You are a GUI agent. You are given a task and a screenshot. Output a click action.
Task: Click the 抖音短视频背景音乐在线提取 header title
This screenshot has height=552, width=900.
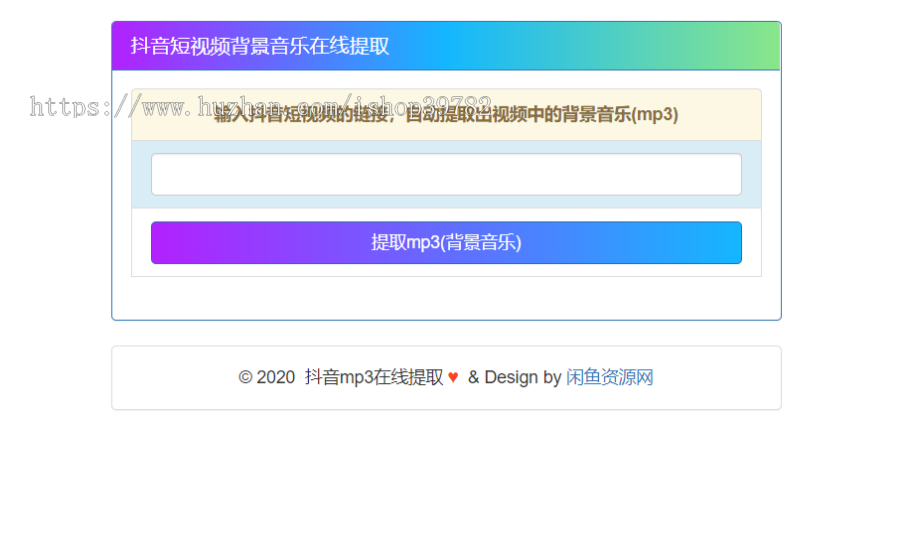coord(259,46)
